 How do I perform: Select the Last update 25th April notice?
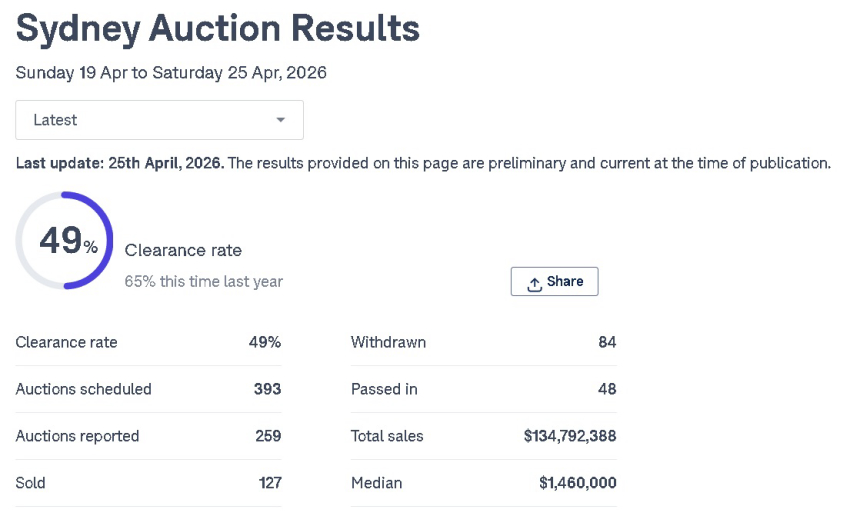click(120, 163)
